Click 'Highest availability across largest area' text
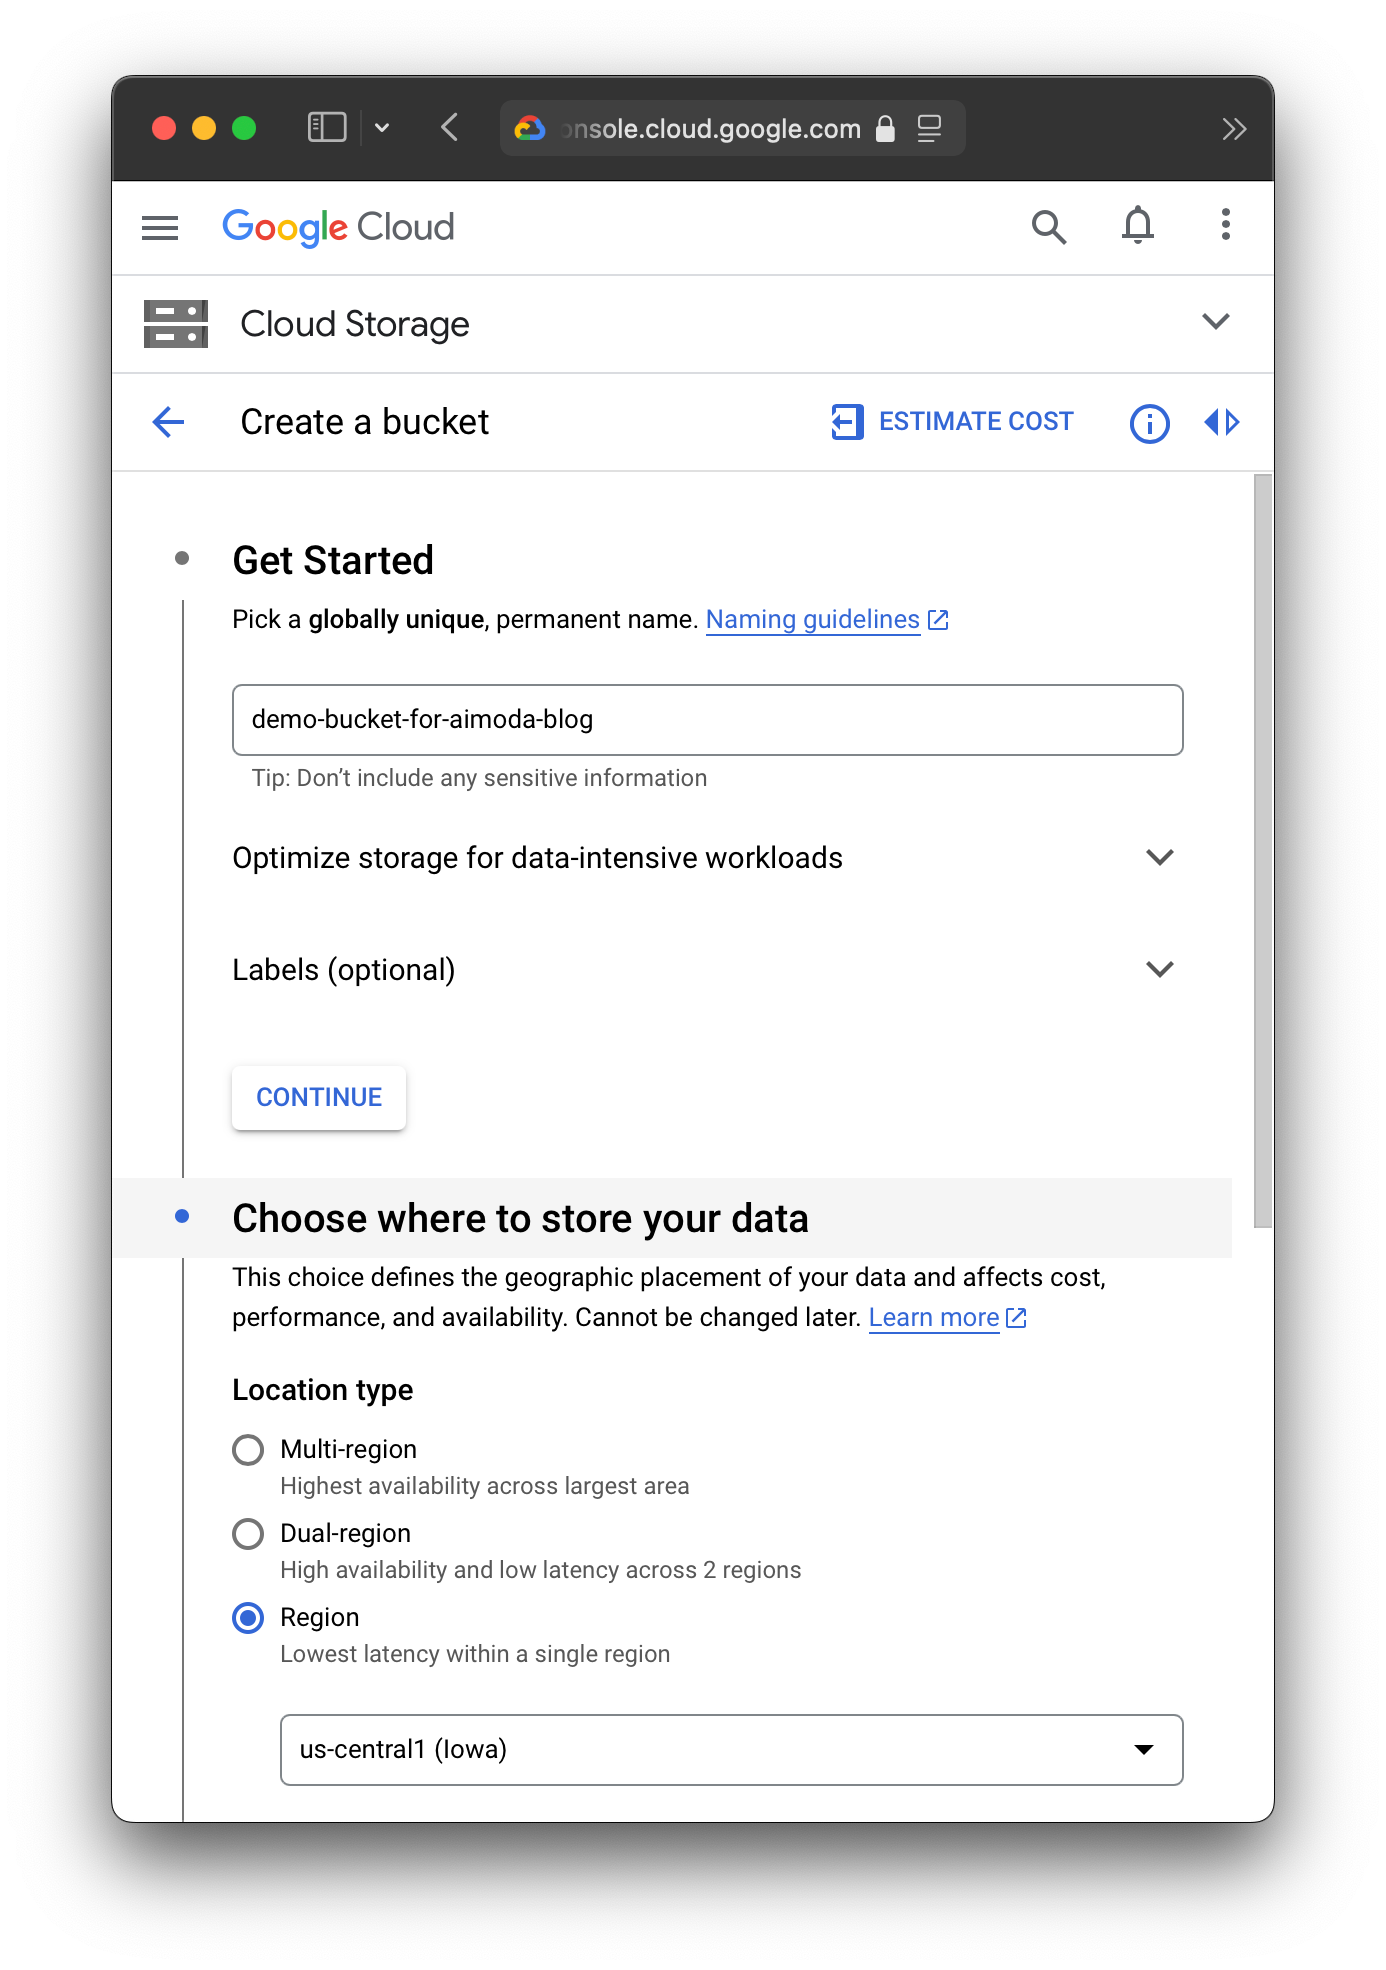 (x=484, y=1486)
